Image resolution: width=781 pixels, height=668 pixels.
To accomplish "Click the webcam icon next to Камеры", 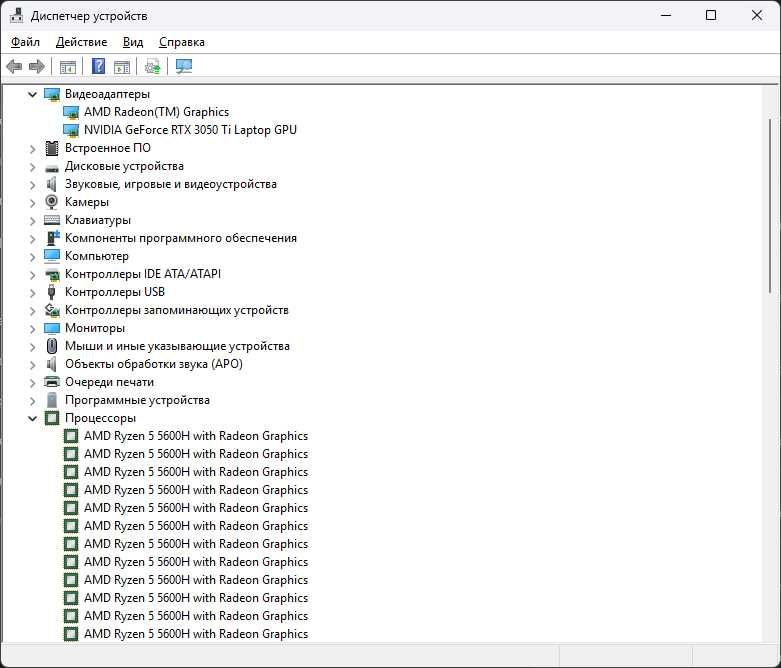I will pyautogui.click(x=52, y=202).
